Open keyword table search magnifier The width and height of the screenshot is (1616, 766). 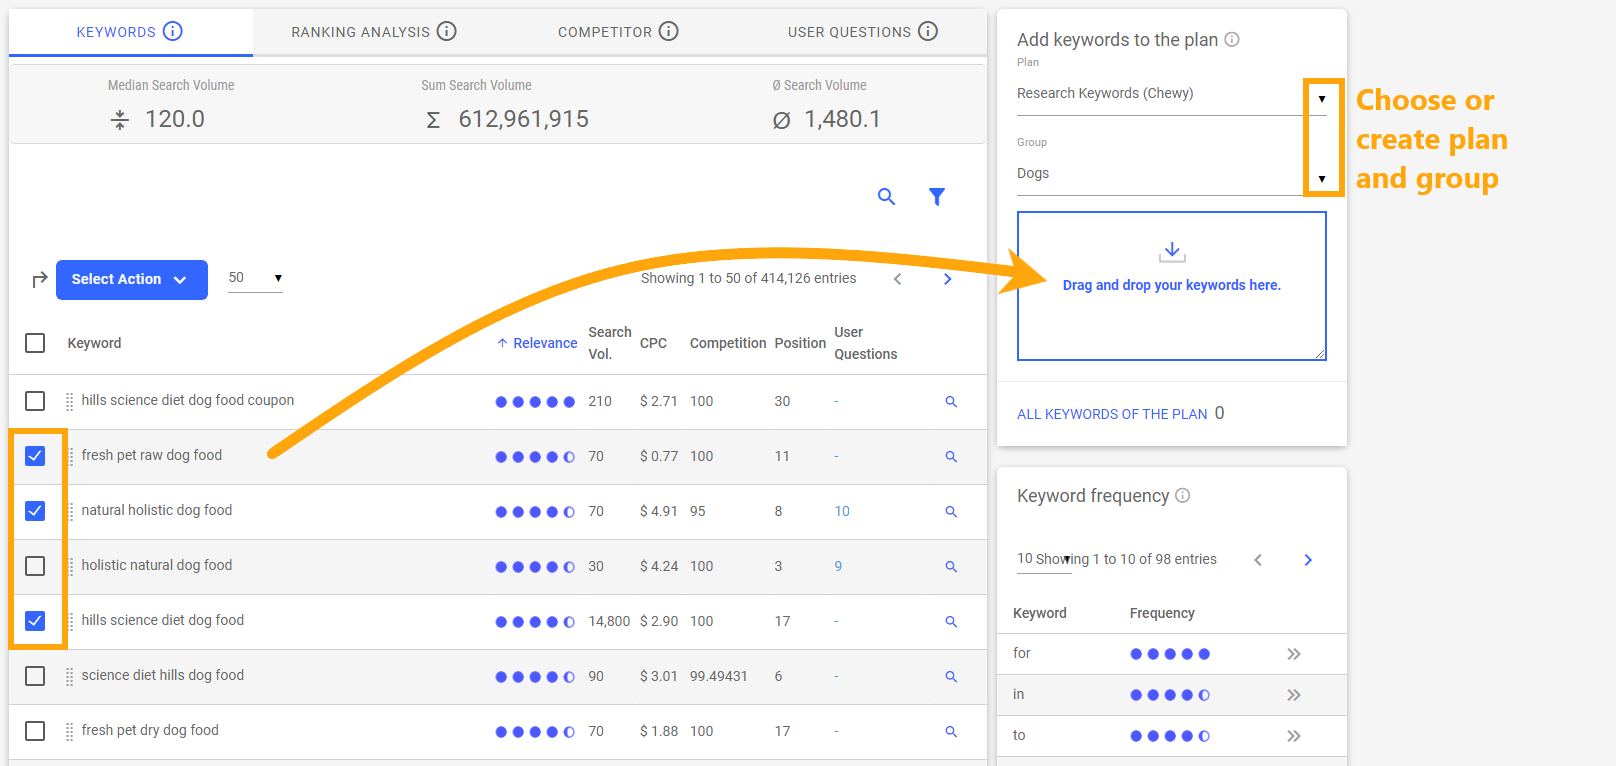886,196
